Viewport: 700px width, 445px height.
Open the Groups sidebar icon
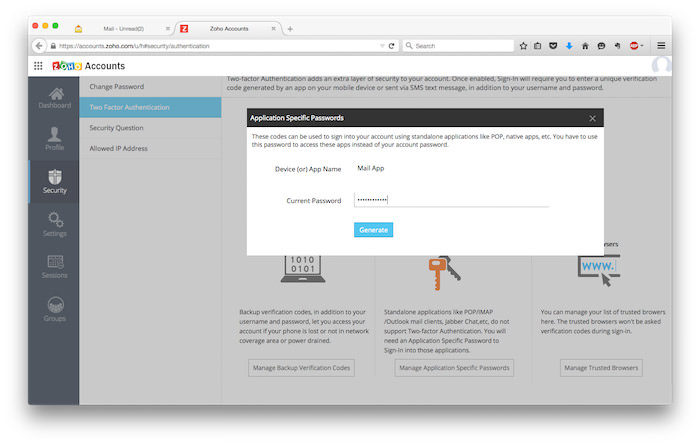55,305
